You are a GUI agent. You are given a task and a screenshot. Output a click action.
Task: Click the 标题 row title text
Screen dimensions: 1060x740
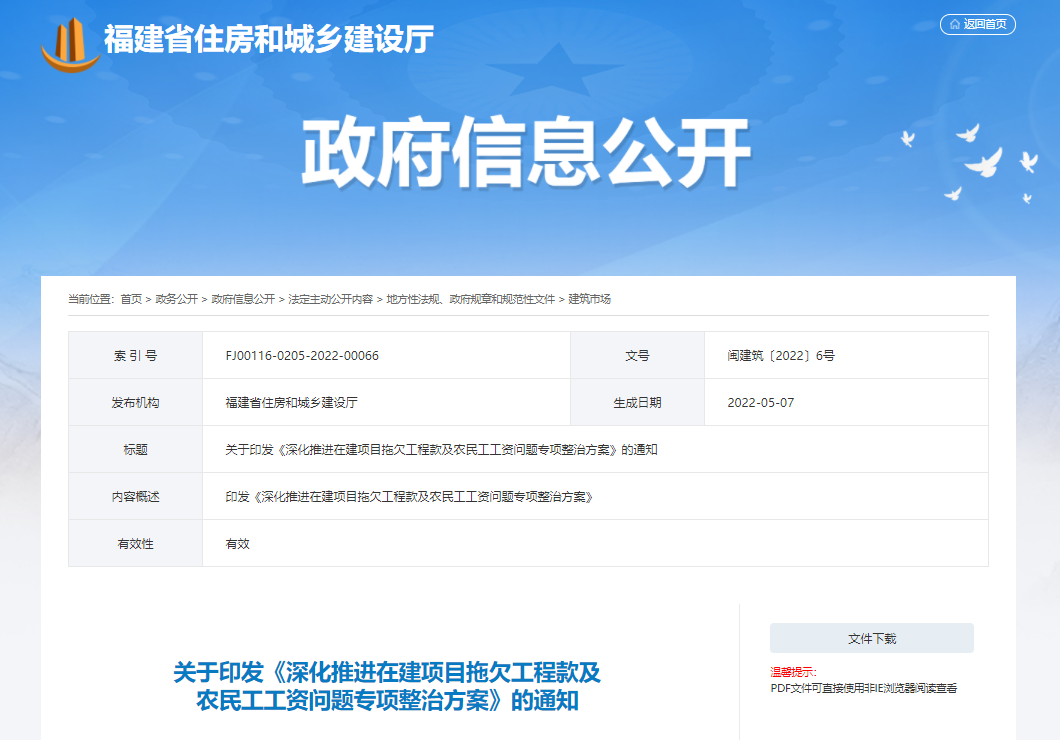(x=441, y=450)
